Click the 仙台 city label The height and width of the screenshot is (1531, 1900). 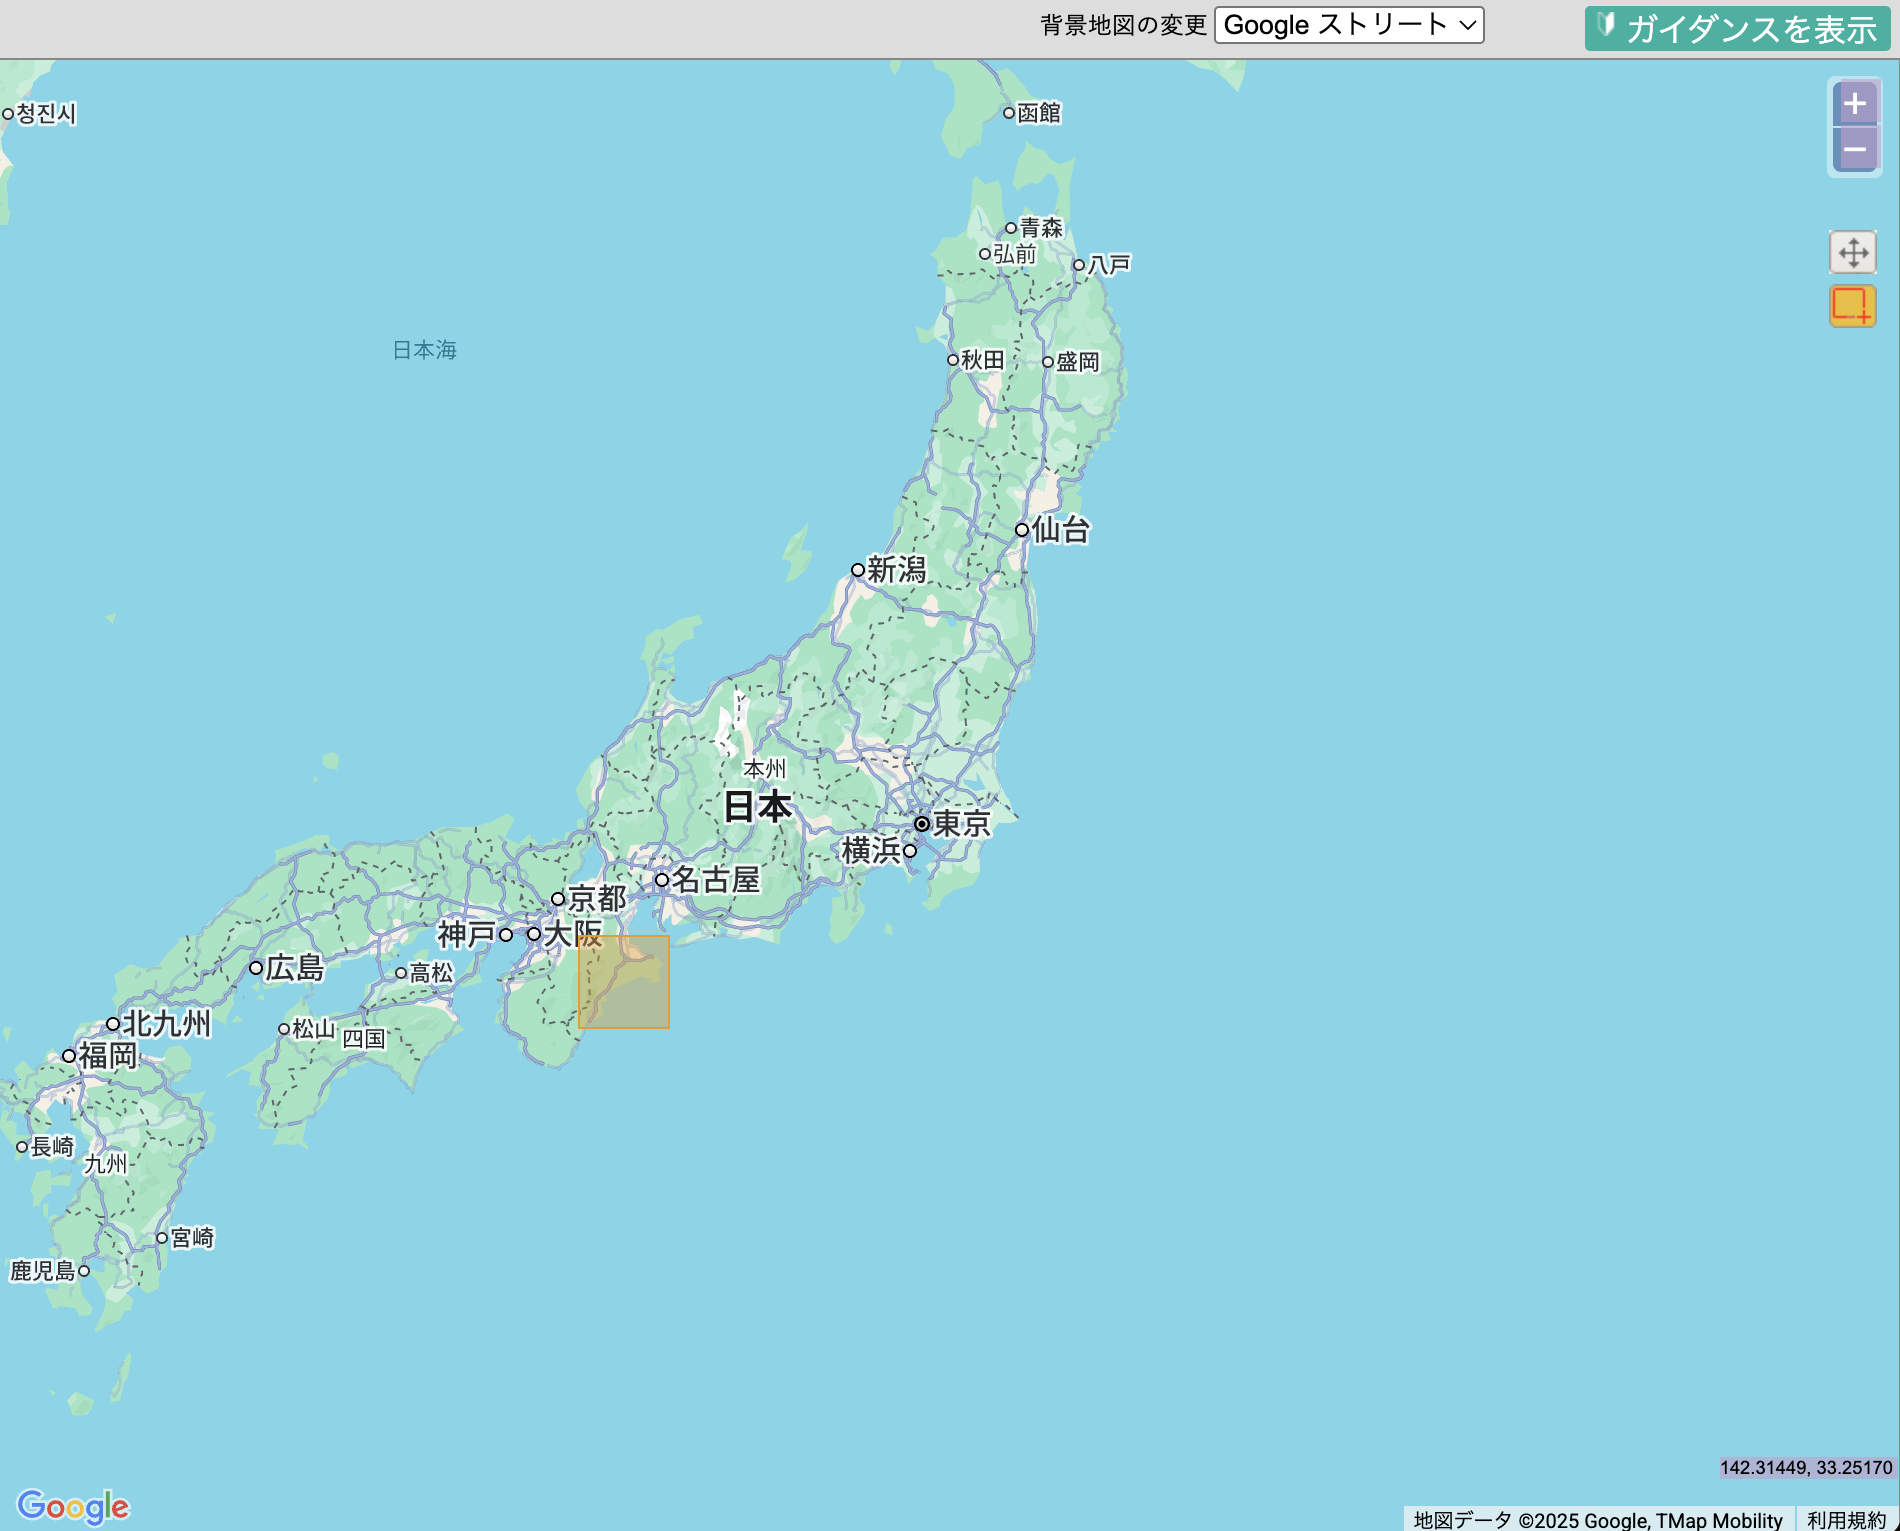point(1061,529)
